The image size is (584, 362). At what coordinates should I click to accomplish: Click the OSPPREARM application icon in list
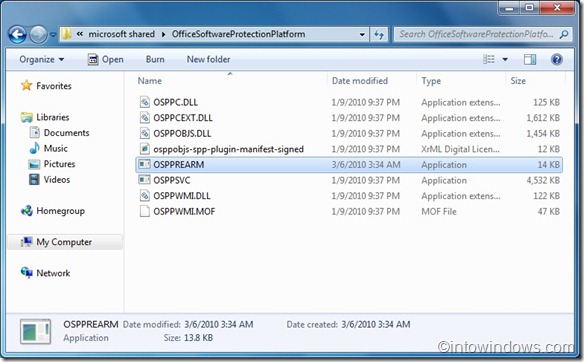[x=144, y=164]
